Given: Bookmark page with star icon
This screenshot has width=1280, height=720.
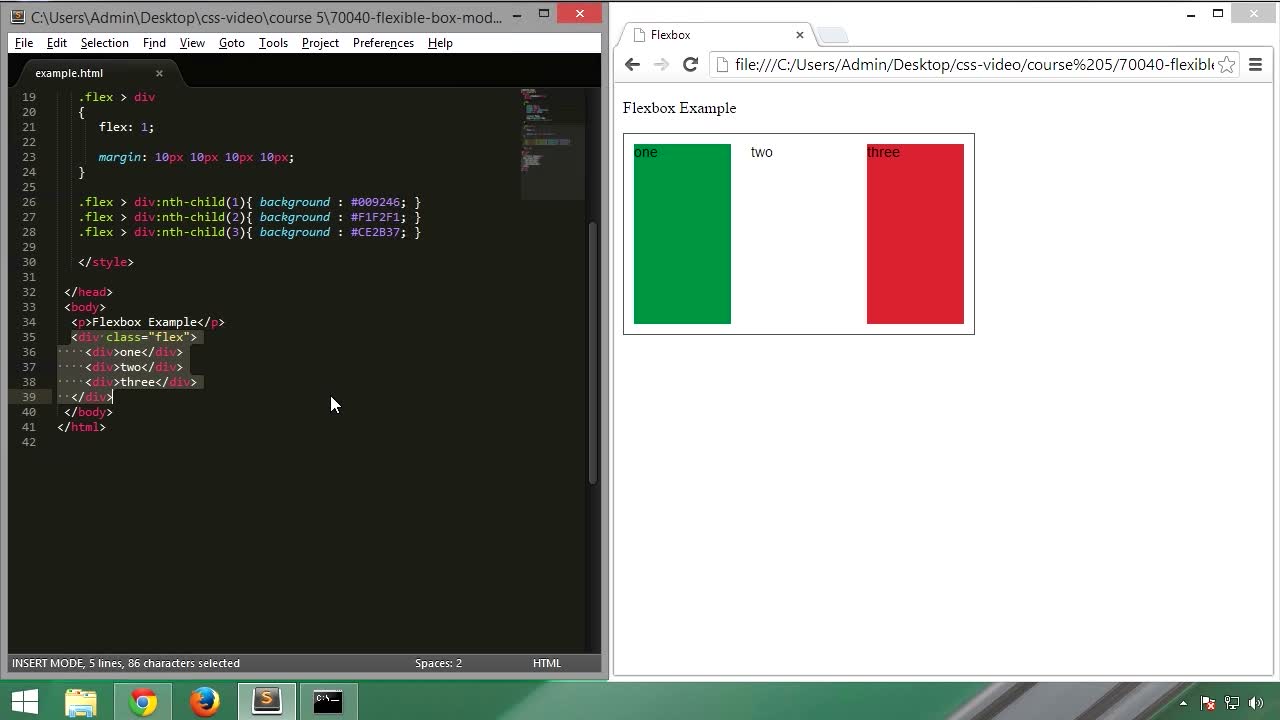Looking at the screenshot, I should pyautogui.click(x=1226, y=65).
